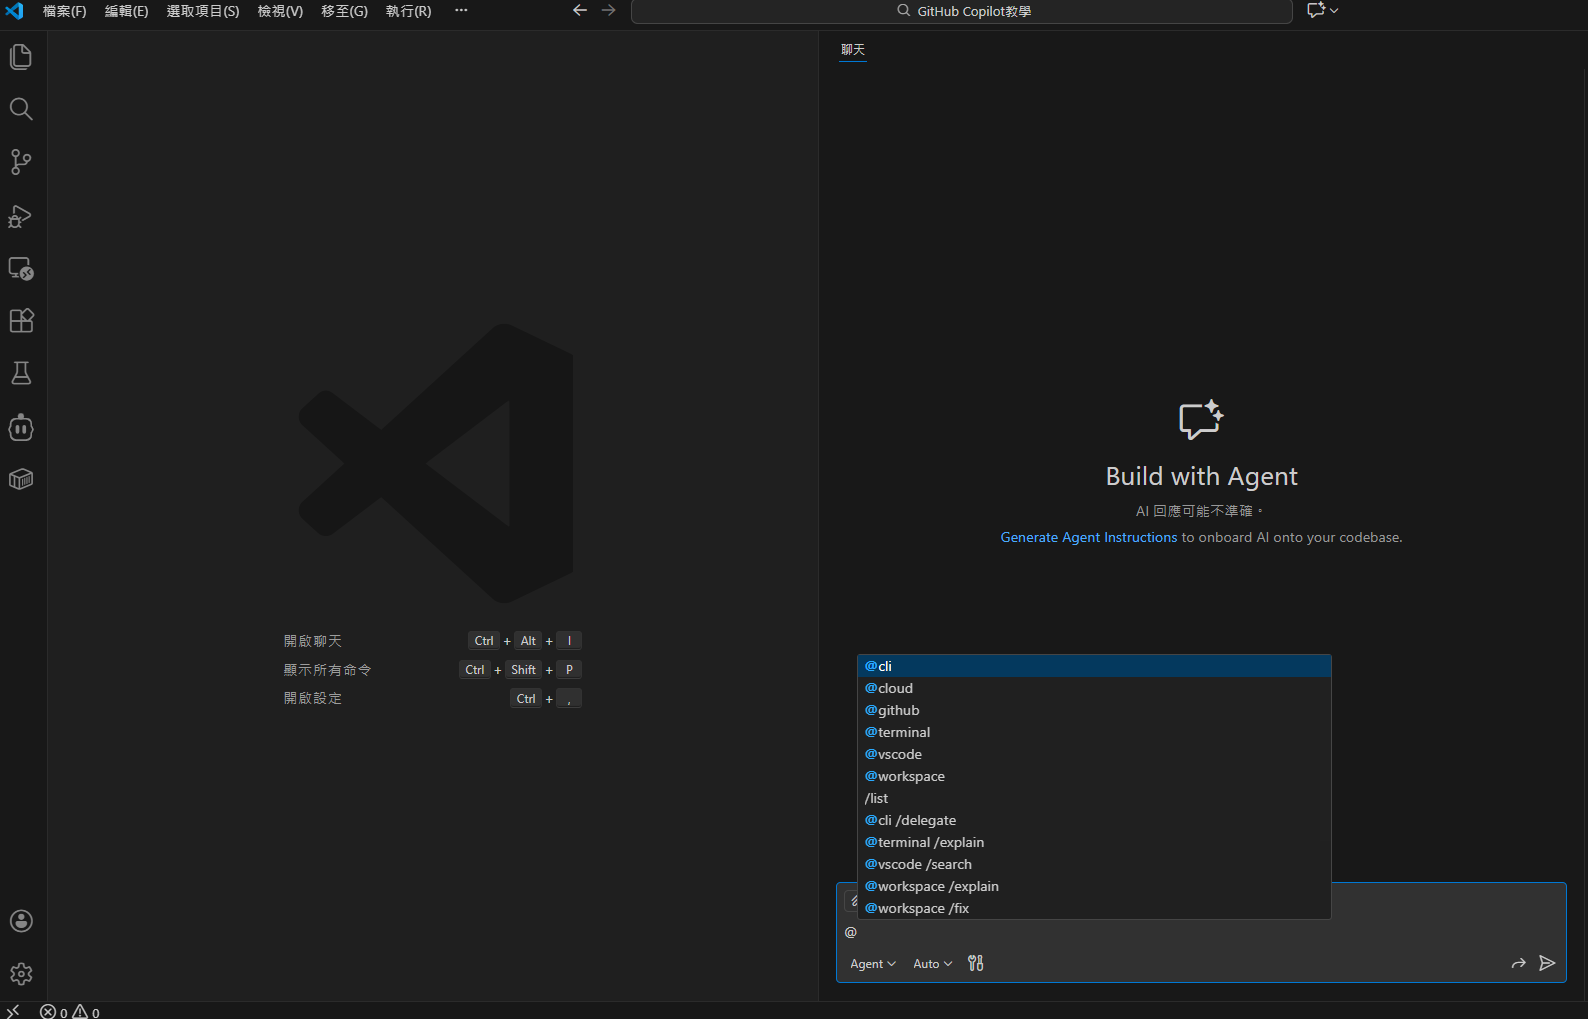Open the Manage gear icon
The height and width of the screenshot is (1019, 1588).
point(21,974)
